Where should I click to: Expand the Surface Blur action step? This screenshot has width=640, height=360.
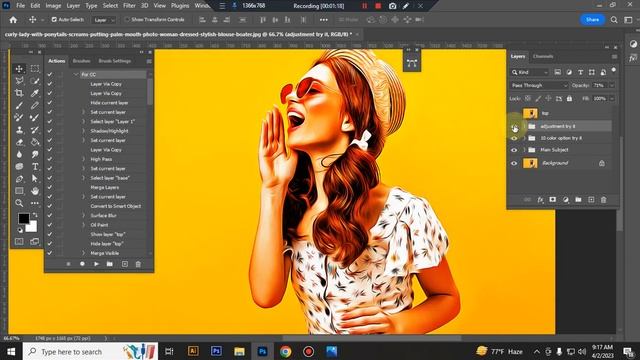point(84,216)
